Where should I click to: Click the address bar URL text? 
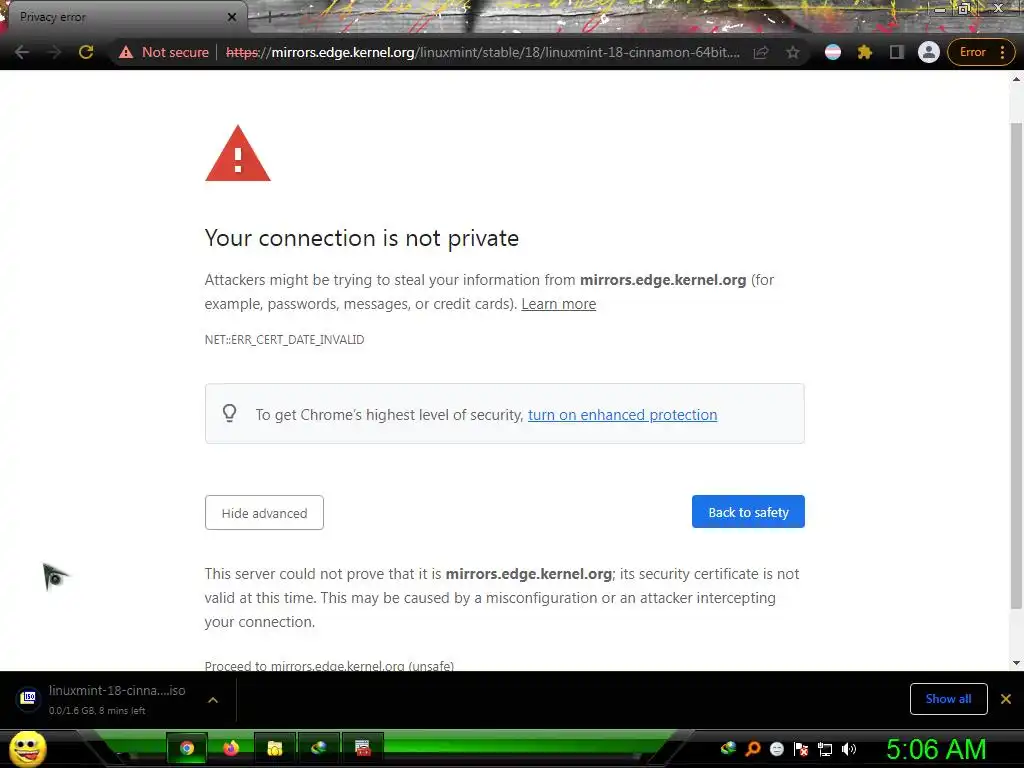pos(482,52)
